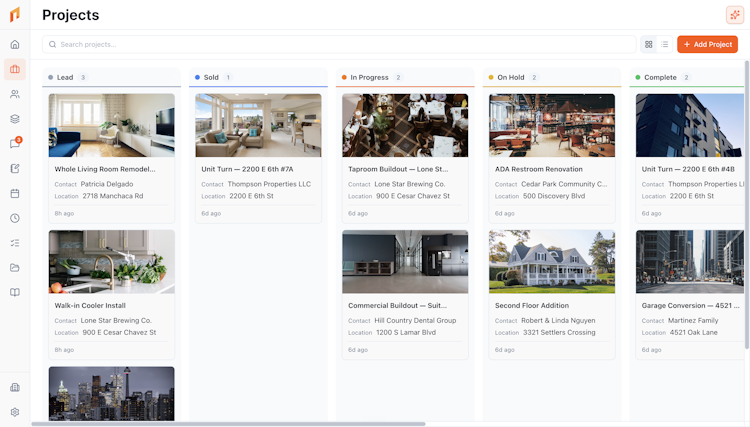
Task: Open the AI sparkle assistant button
Action: pos(735,15)
